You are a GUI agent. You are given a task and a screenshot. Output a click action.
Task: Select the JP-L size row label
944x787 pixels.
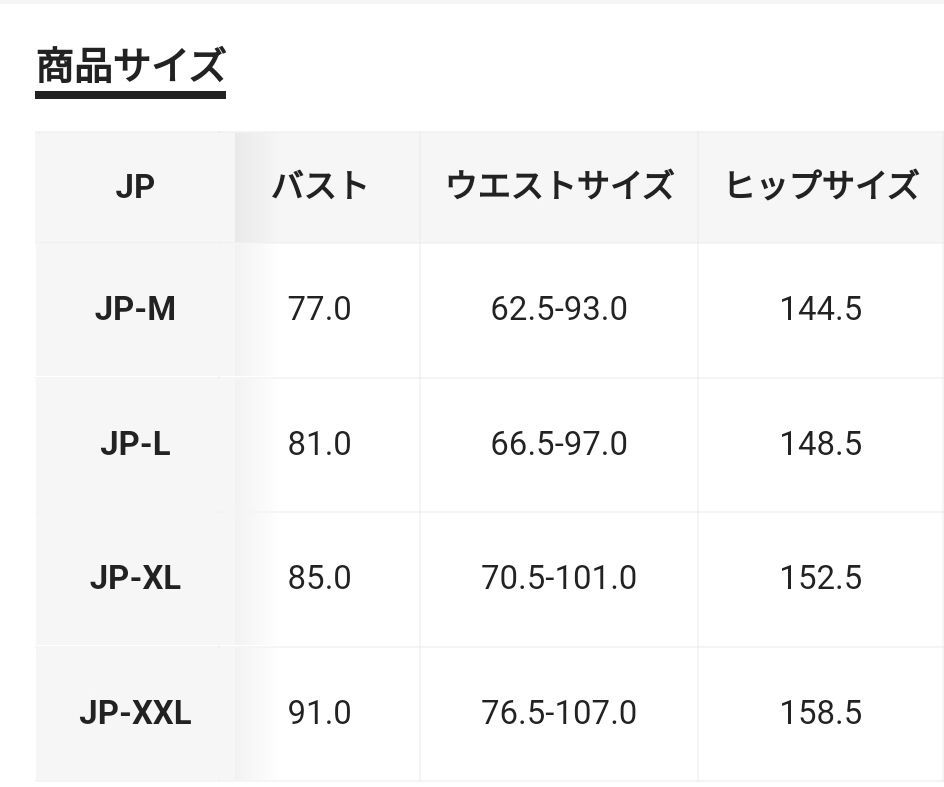pos(135,444)
